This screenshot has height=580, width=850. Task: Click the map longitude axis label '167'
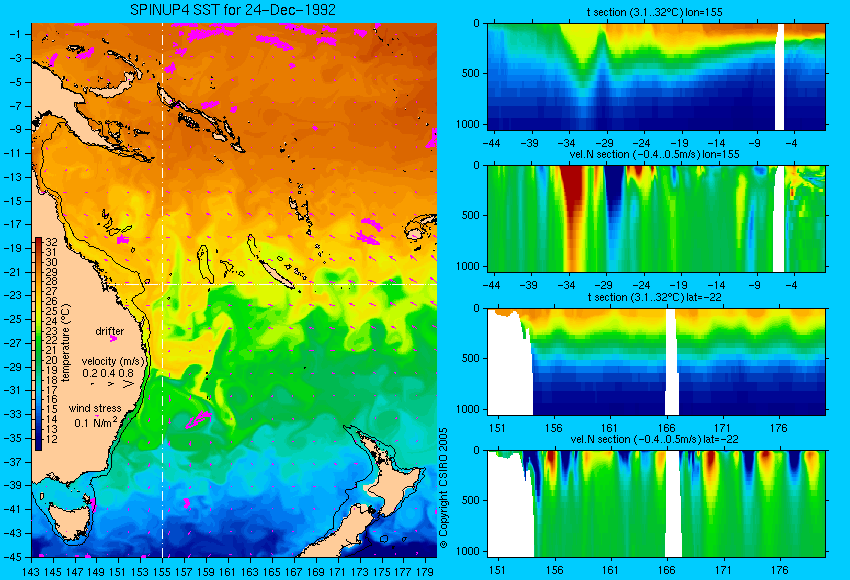click(293, 571)
